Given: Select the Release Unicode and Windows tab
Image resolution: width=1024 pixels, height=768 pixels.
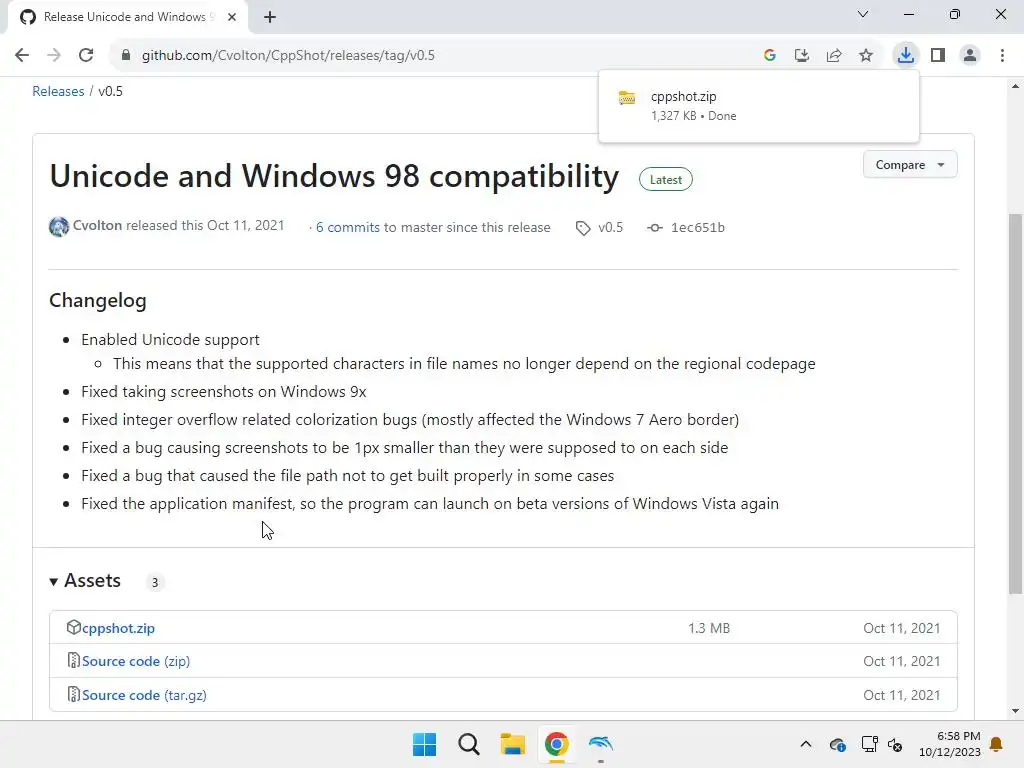Looking at the screenshot, I should (x=127, y=17).
